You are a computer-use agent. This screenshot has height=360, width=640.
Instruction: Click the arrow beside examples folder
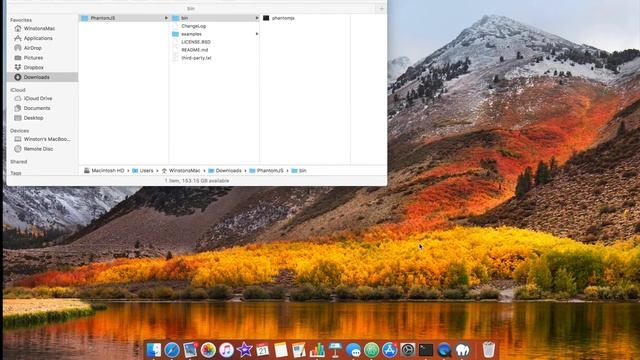tap(257, 34)
